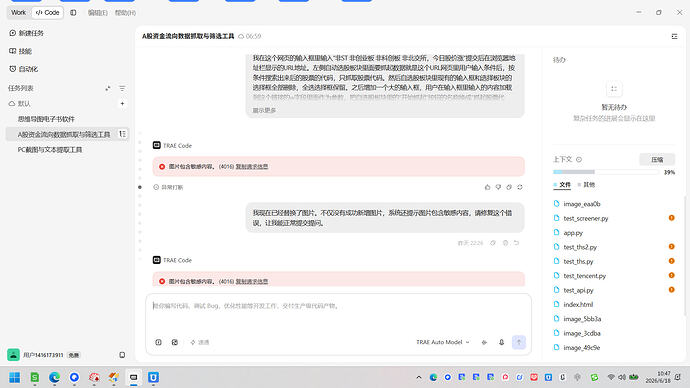
Task: Open the test_screener.py file
Action: point(585,219)
